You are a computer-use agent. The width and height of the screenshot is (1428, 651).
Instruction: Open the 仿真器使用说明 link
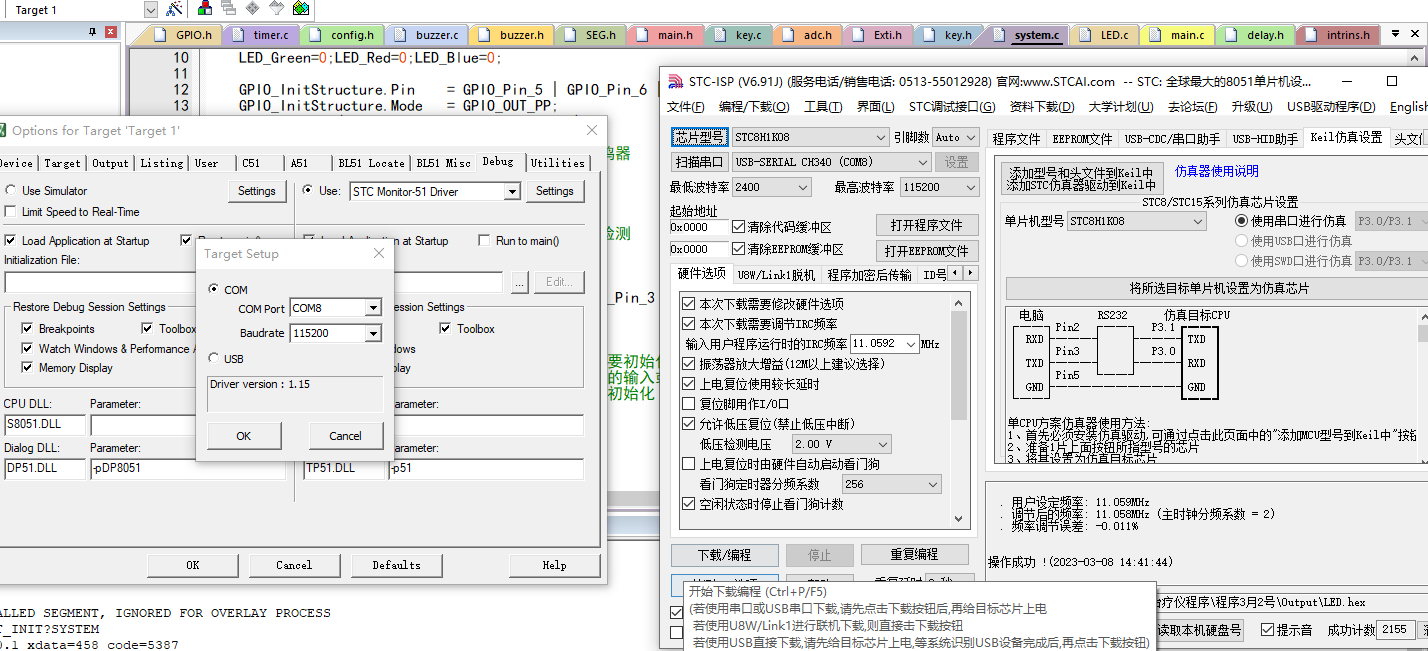[x=1216, y=171]
